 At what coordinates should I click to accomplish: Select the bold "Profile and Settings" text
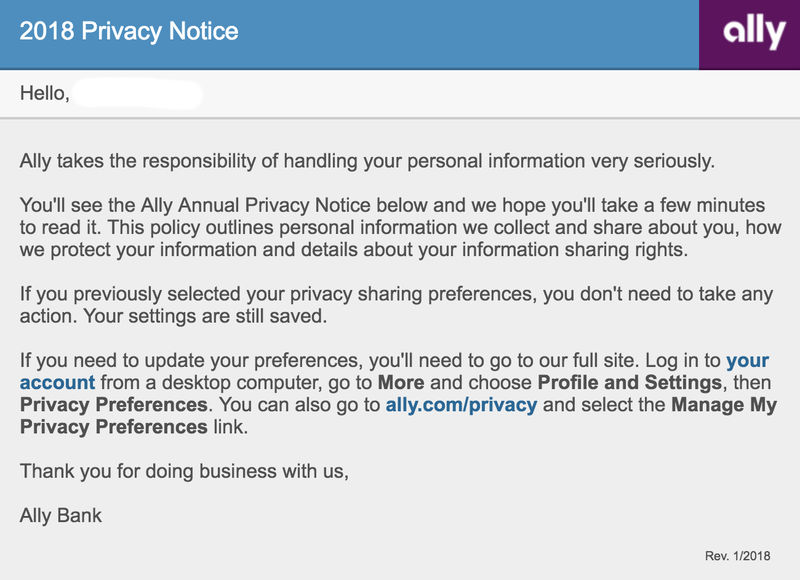coord(629,382)
